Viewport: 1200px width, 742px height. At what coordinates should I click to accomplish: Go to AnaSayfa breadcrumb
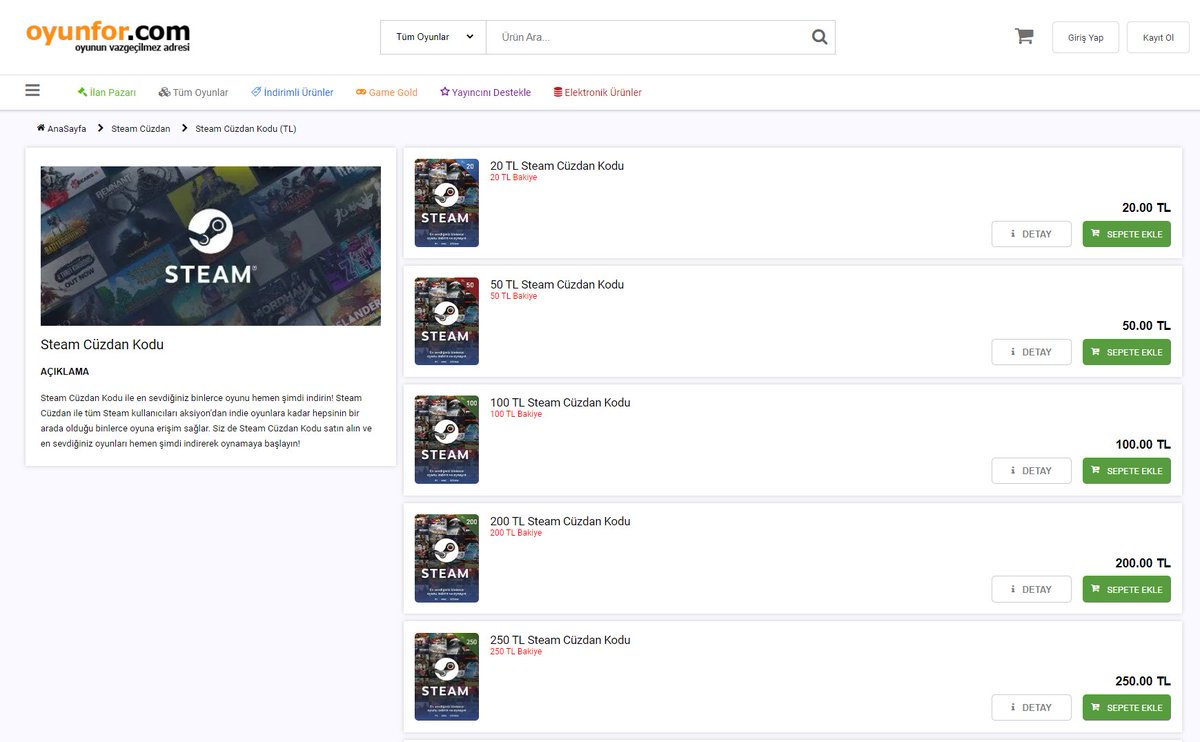click(62, 128)
